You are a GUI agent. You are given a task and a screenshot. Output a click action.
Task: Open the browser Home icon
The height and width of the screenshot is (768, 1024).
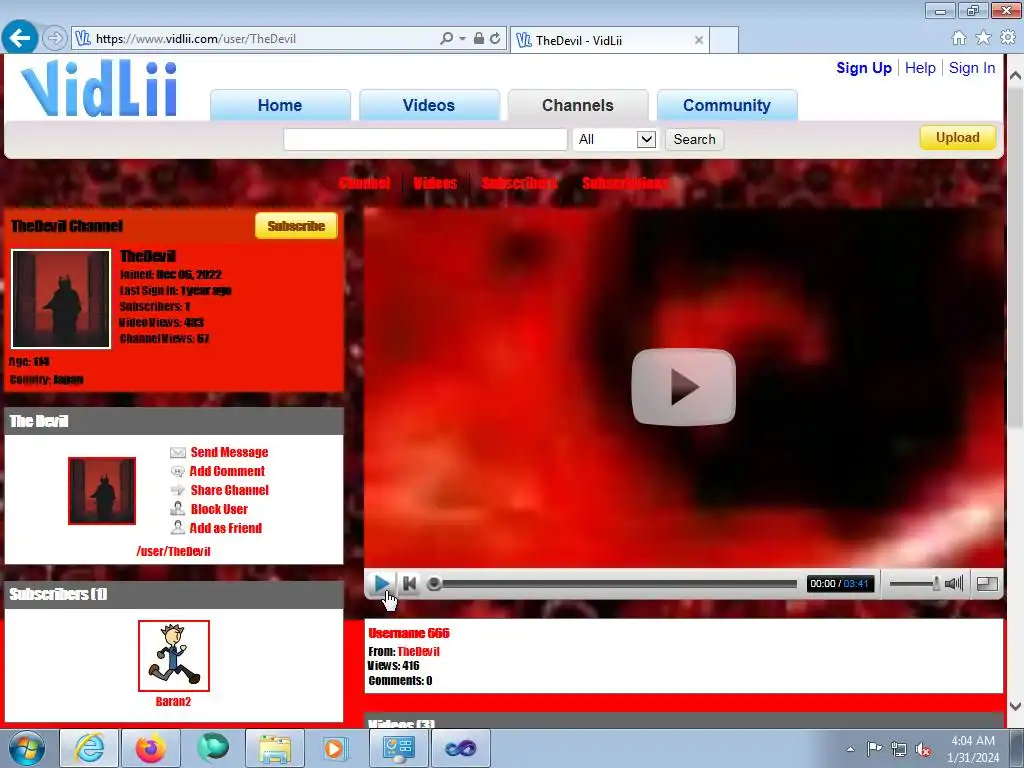click(x=959, y=38)
